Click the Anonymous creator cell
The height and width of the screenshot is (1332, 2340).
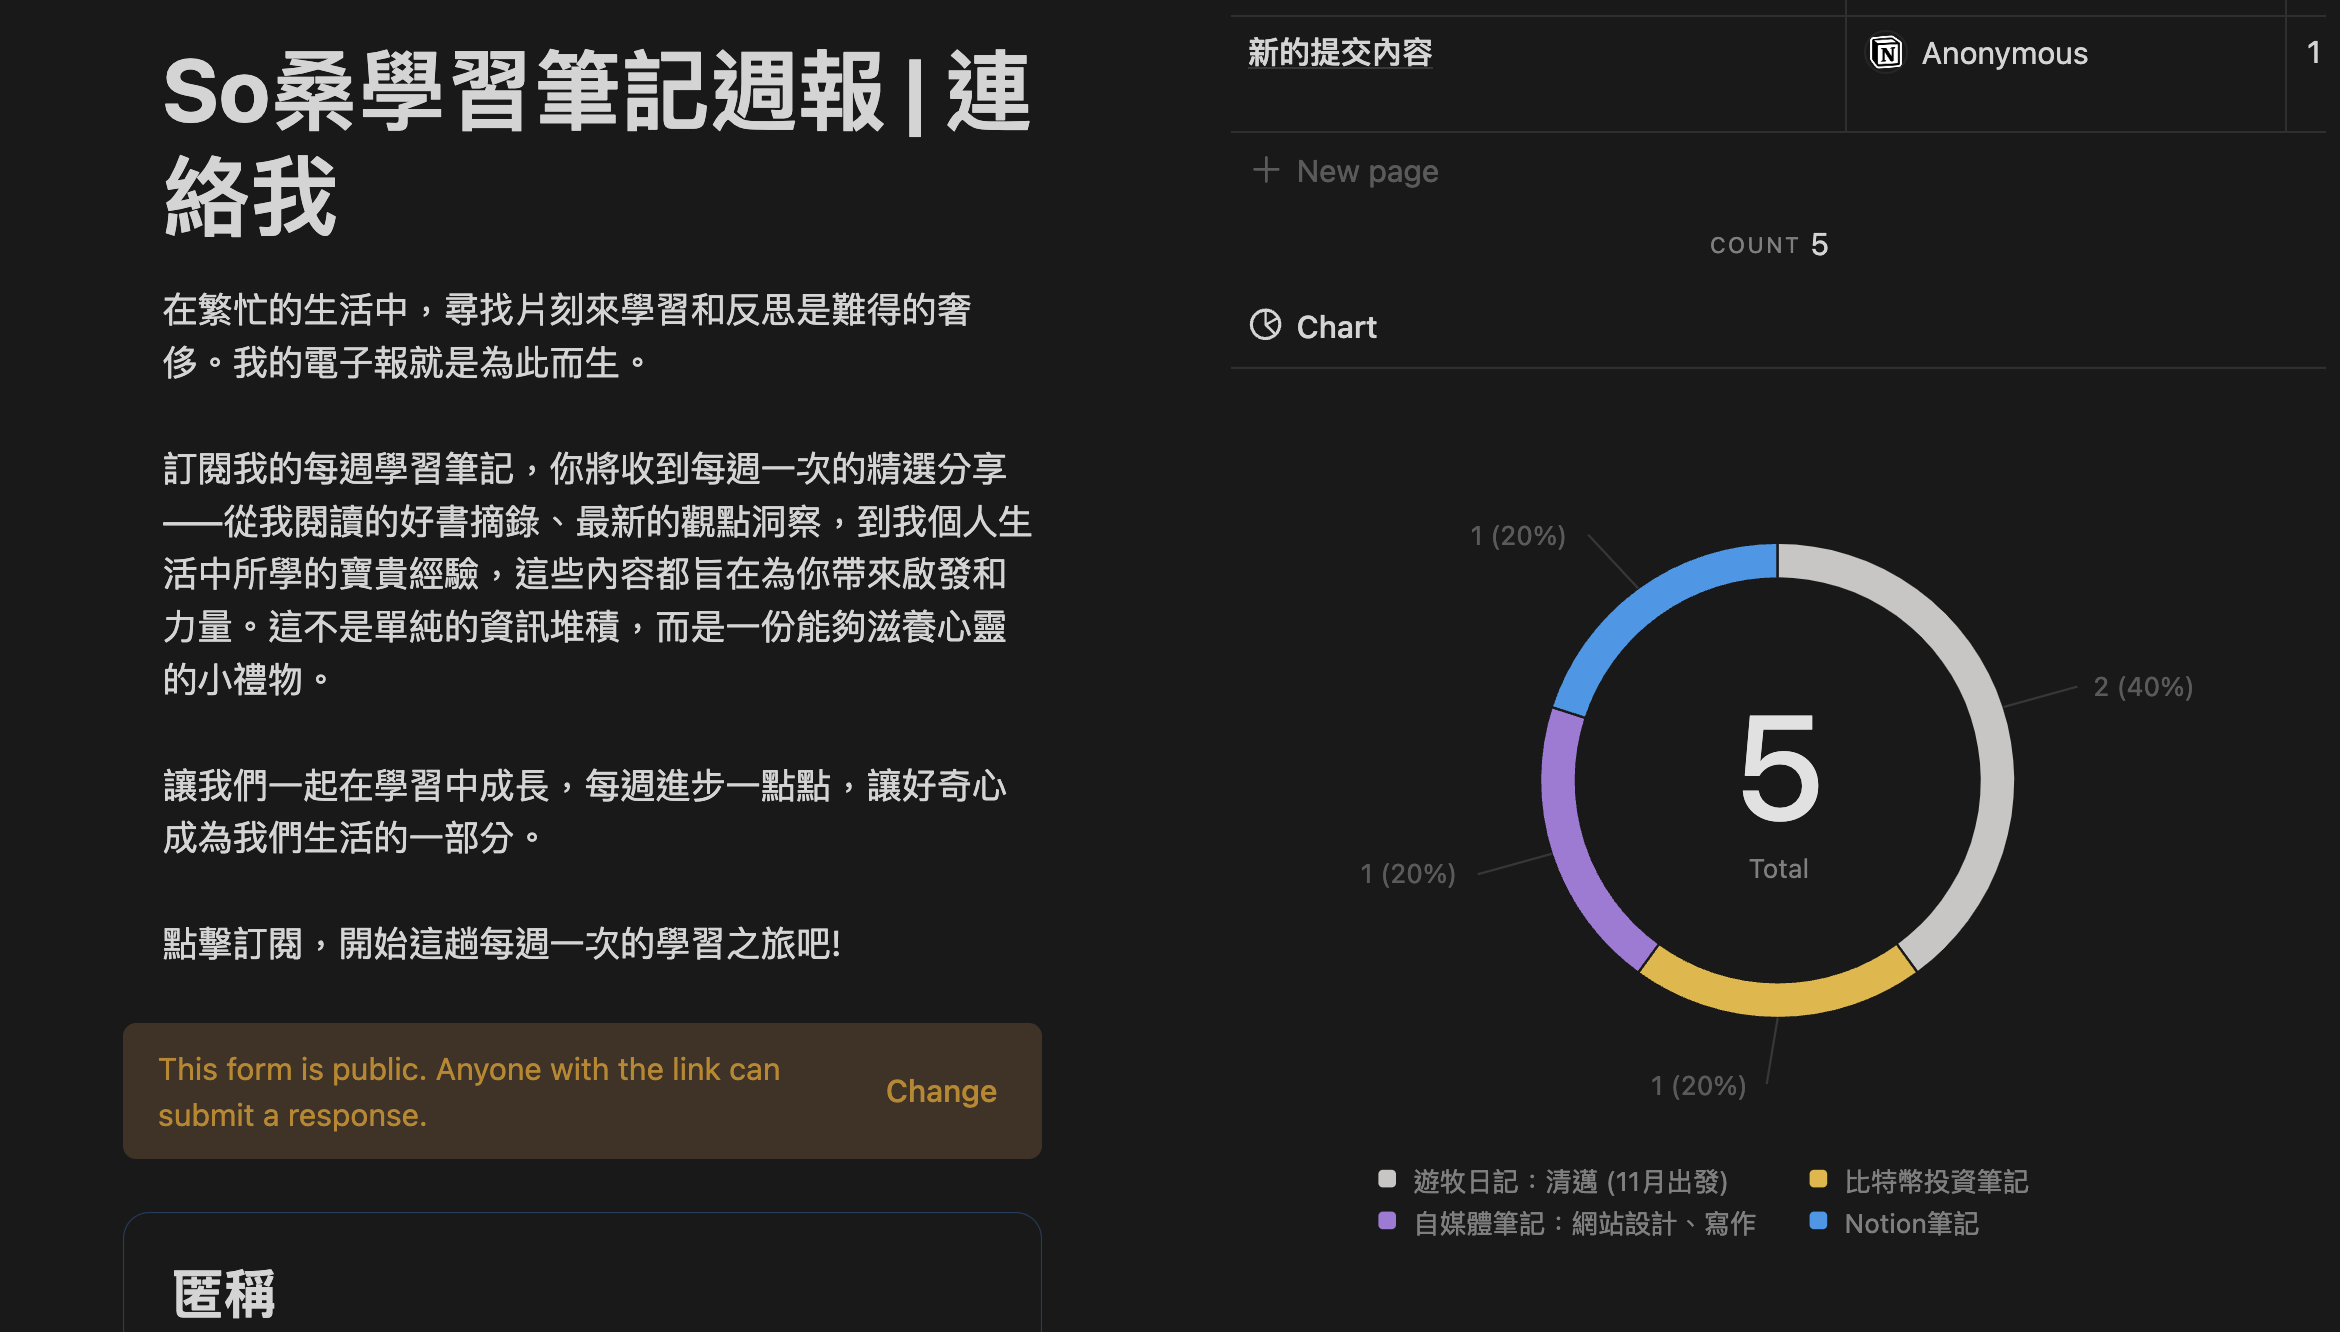(2003, 53)
